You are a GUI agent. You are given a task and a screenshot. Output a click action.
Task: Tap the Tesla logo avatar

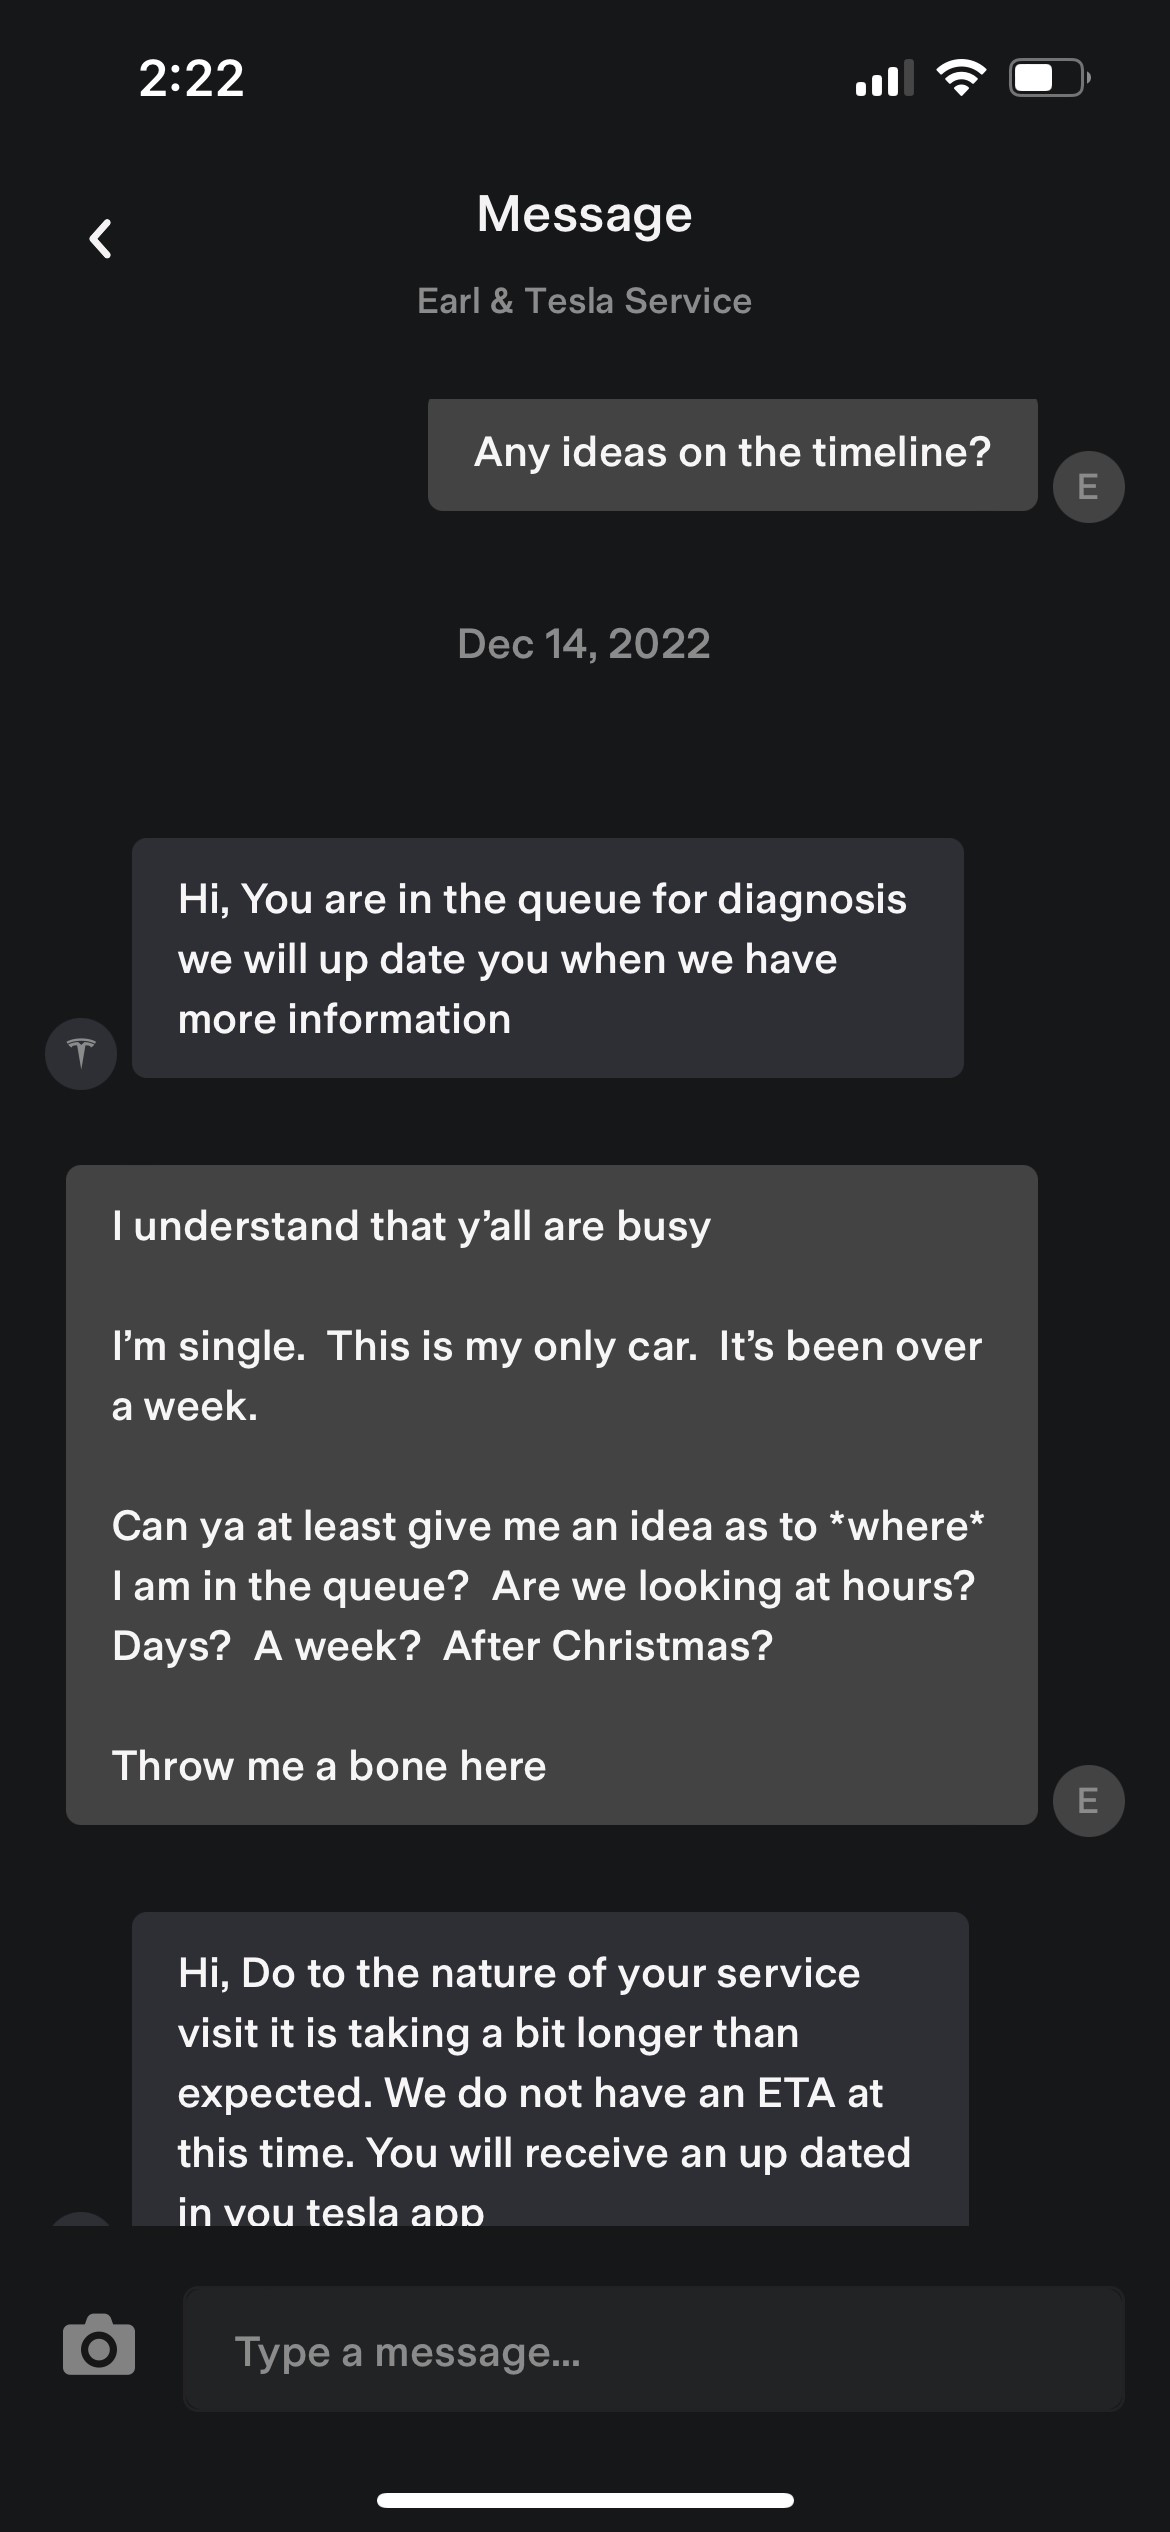81,1053
